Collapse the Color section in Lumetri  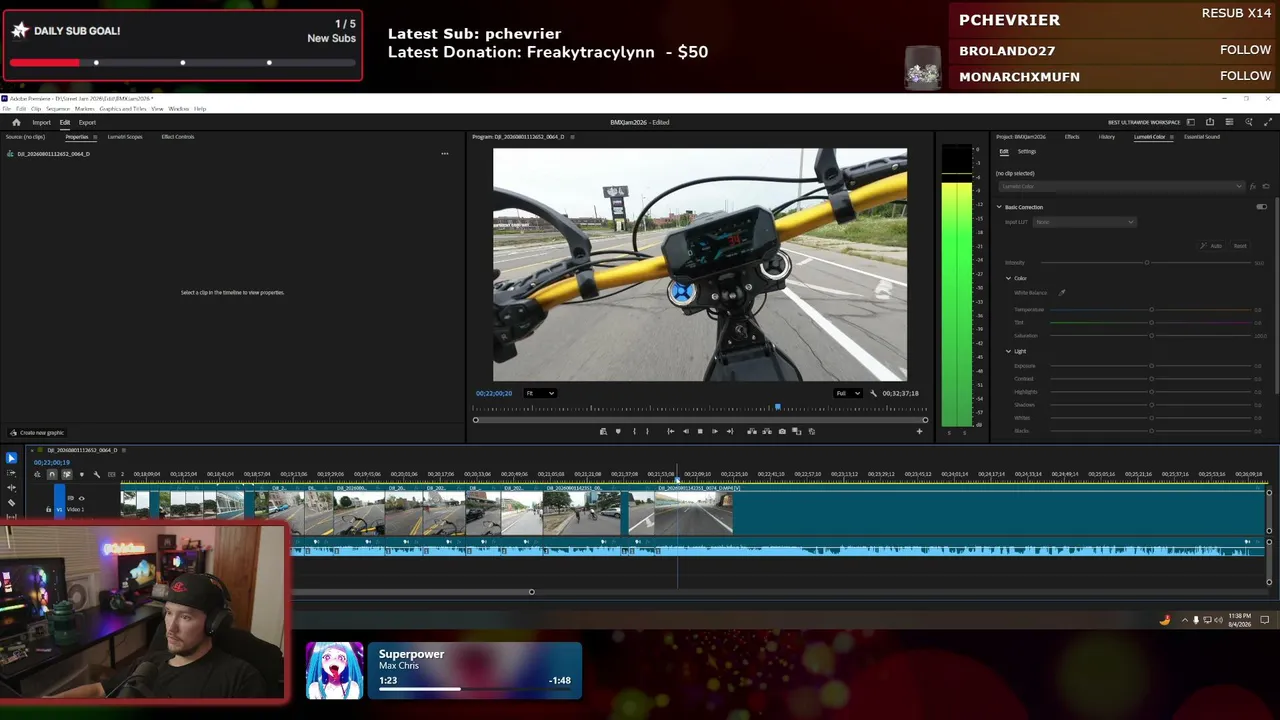pyautogui.click(x=1008, y=278)
